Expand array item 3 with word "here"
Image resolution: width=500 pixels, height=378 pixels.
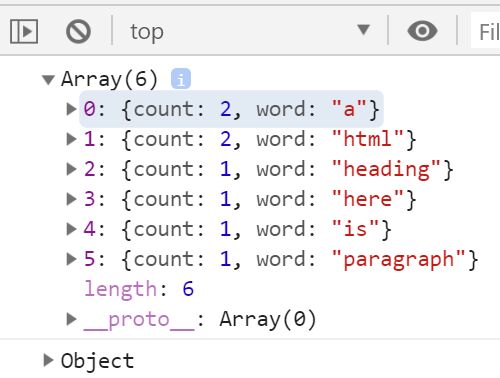[71, 199]
